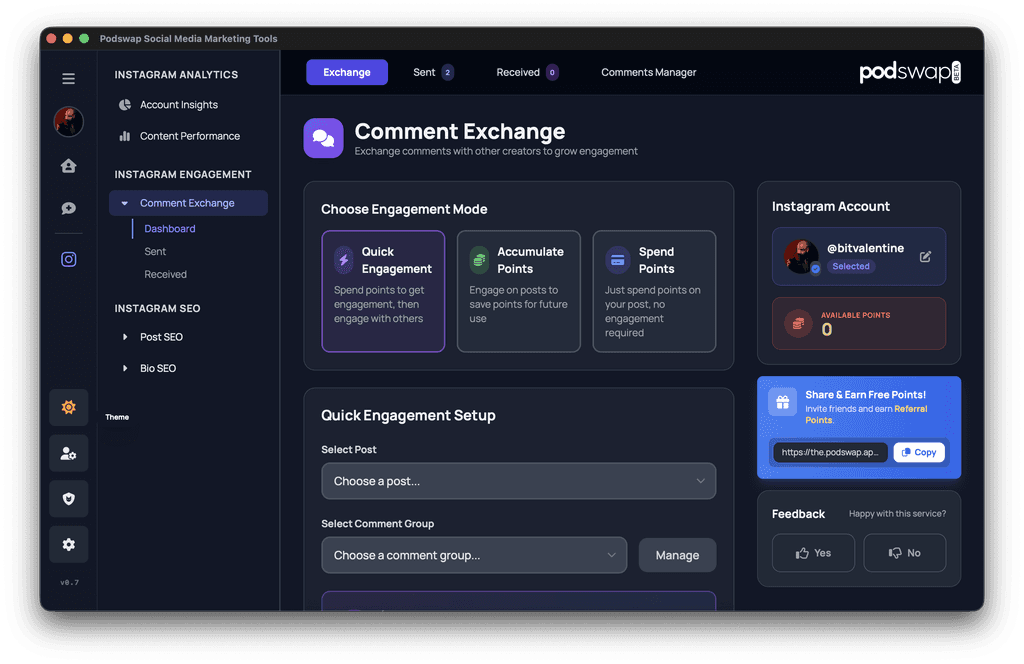Edit the @bitvalentine account with pencil icon
Screen dimensions: 1024x664
pyautogui.click(x=925, y=257)
